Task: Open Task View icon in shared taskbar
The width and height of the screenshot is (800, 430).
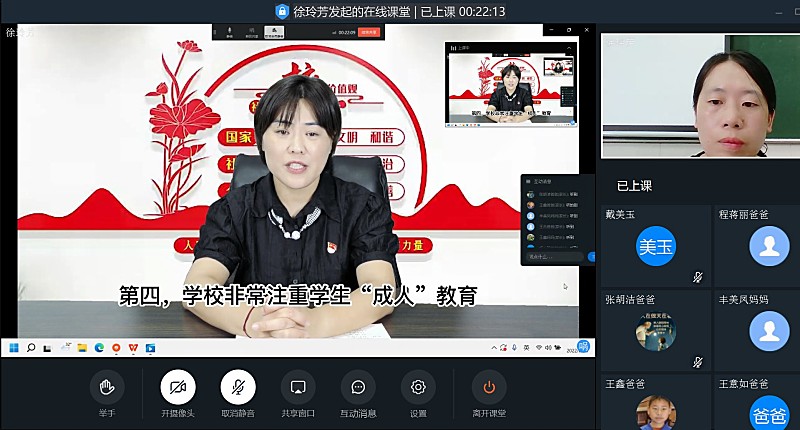Action: [x=47, y=348]
